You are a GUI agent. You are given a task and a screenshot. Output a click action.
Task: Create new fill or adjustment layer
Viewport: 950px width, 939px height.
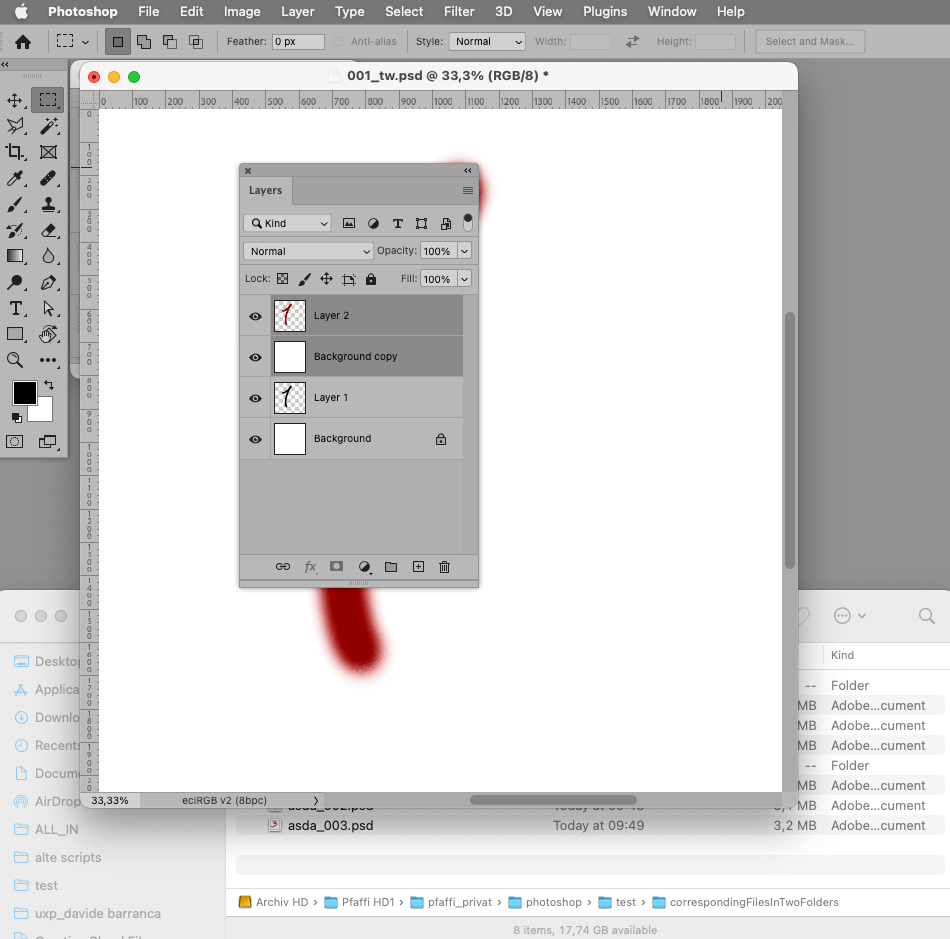364,566
